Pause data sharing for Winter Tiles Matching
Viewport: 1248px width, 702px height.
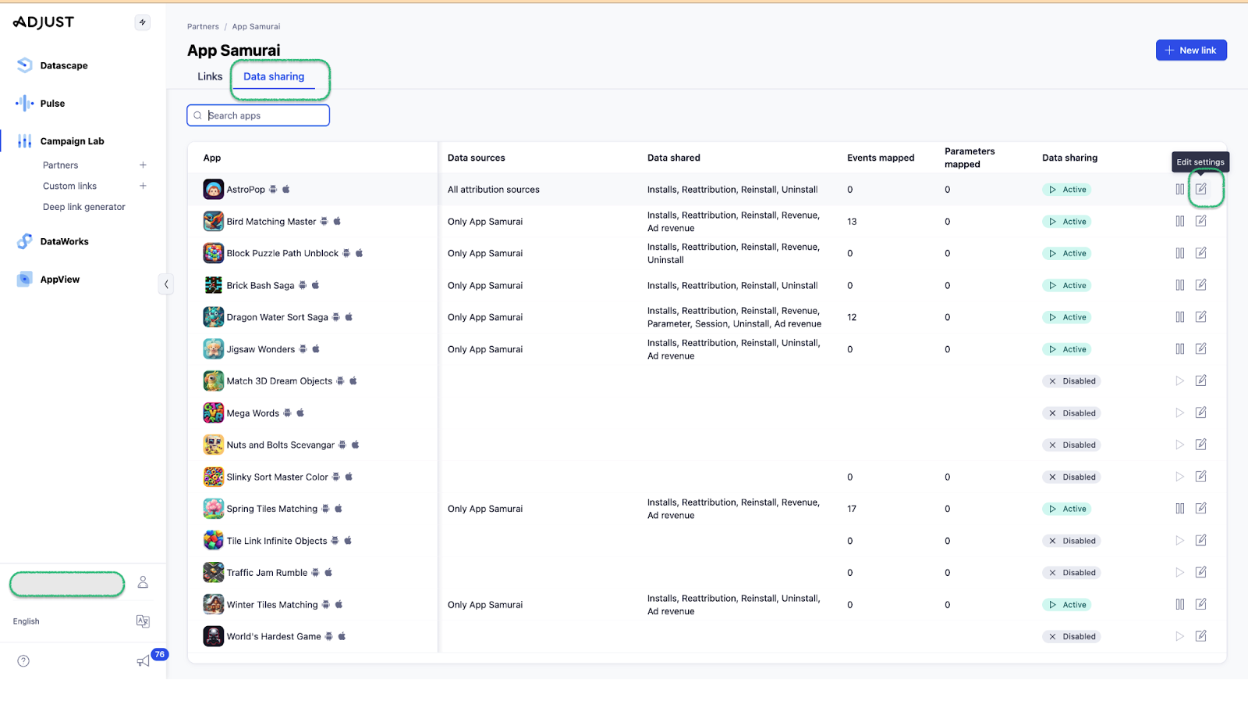(x=1180, y=605)
